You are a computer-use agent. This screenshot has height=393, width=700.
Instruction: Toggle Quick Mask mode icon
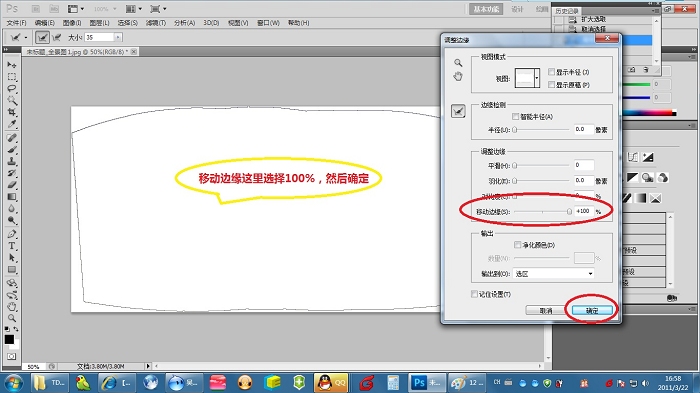[12, 356]
